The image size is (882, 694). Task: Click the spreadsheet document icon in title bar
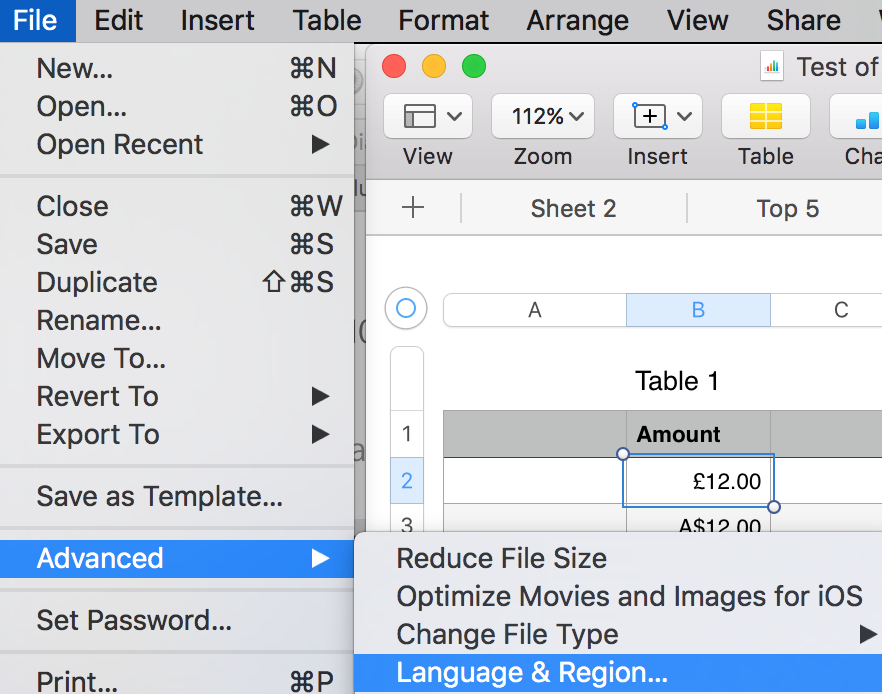[772, 67]
